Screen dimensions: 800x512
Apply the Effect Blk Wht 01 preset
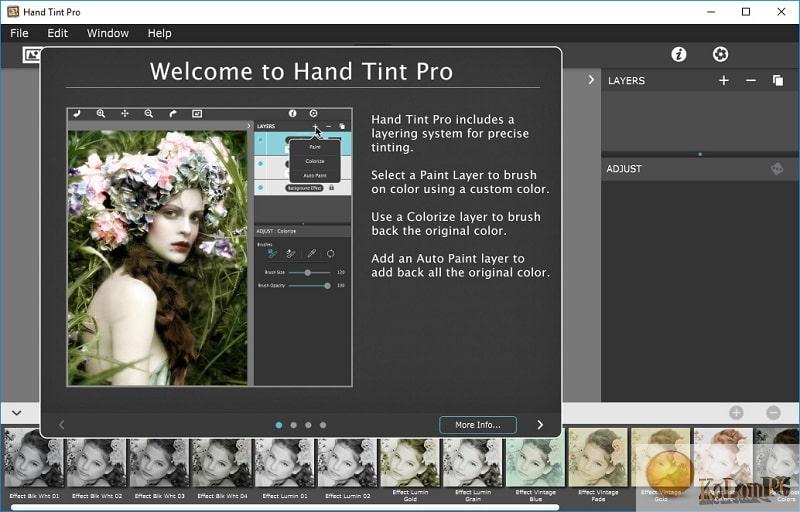[x=34, y=464]
